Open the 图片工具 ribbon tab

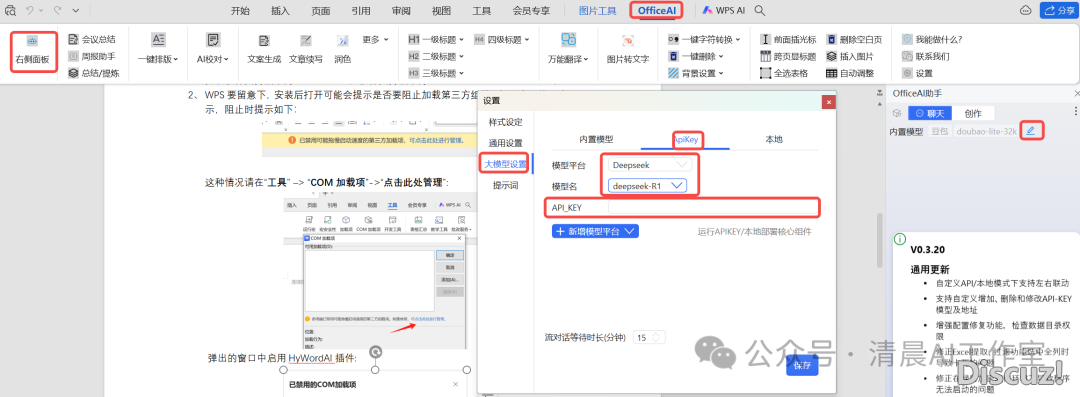click(x=597, y=10)
